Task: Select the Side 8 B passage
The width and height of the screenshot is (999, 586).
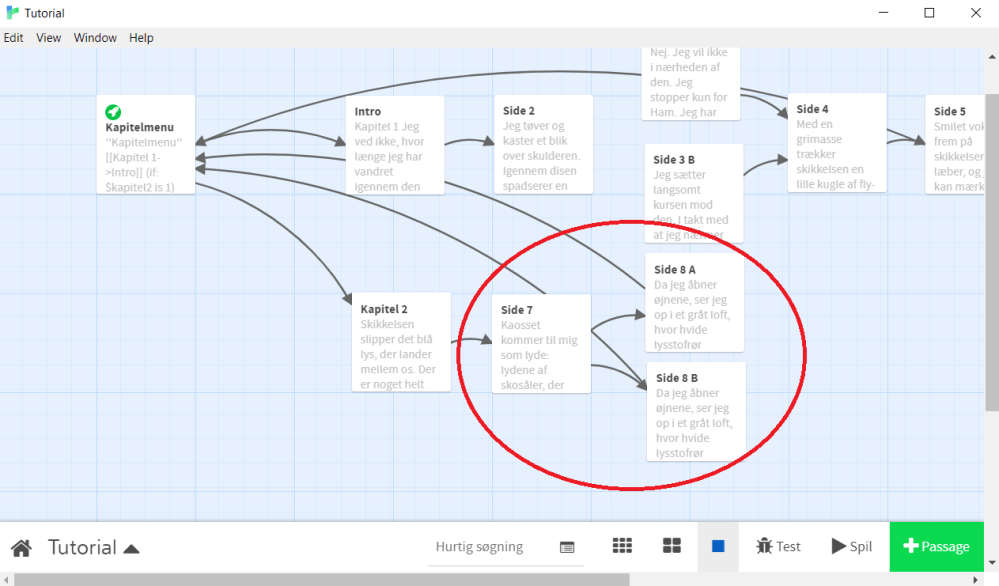Action: pyautogui.click(x=695, y=411)
